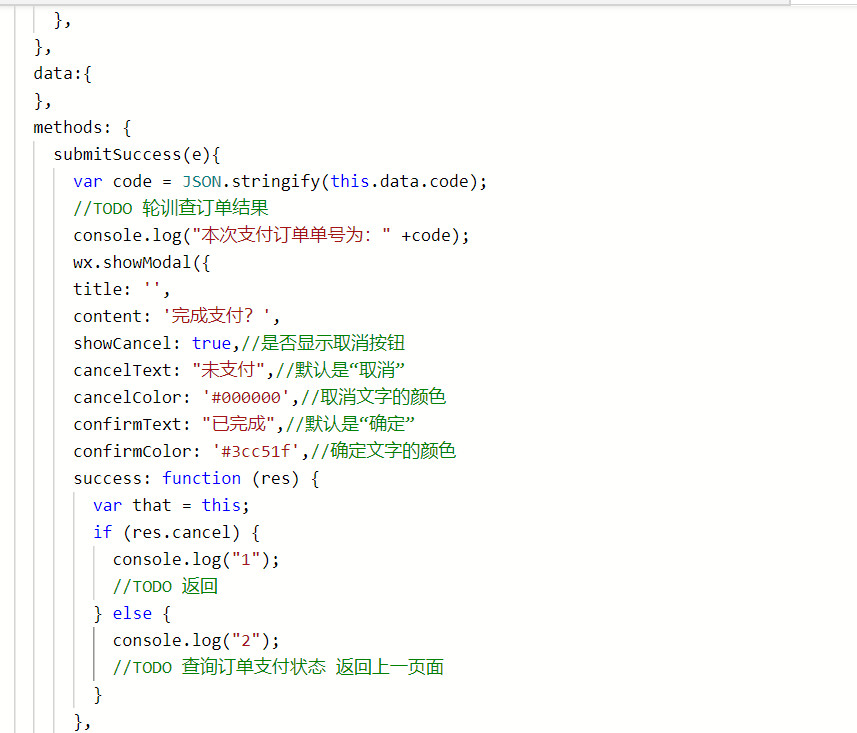857x733 pixels.
Task: Click the comment '//TODO 查询订单支付状态 返回上一页面'
Action: point(278,667)
